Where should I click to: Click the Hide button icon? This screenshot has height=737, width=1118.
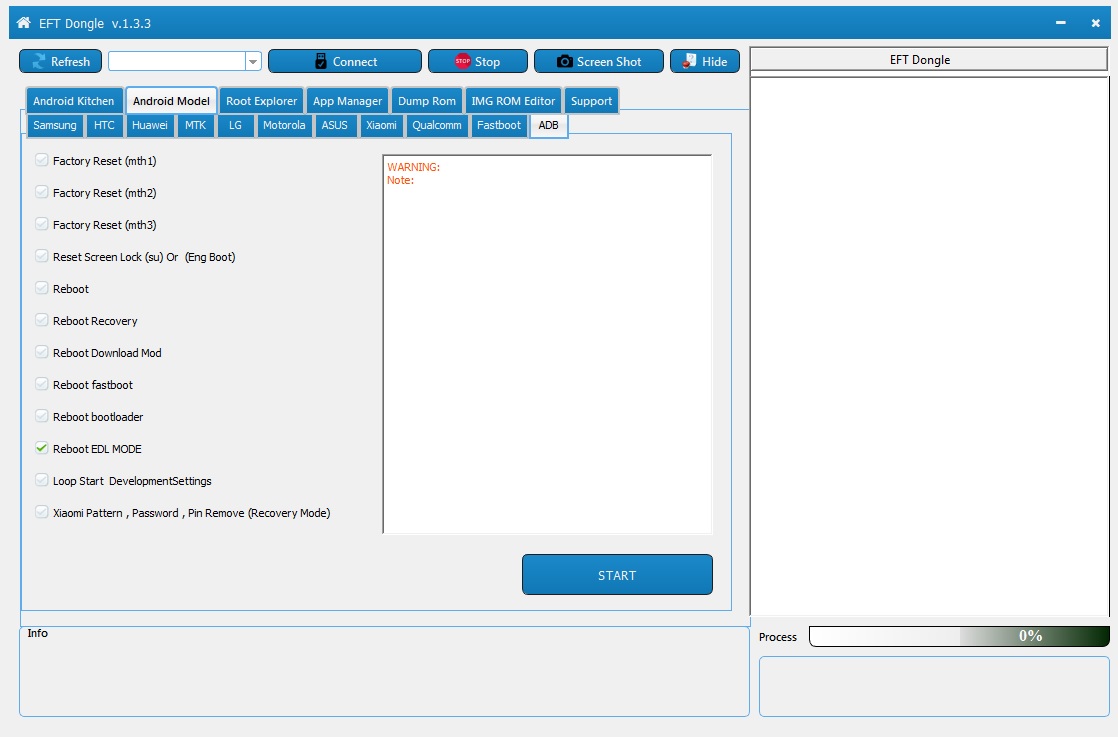[689, 61]
